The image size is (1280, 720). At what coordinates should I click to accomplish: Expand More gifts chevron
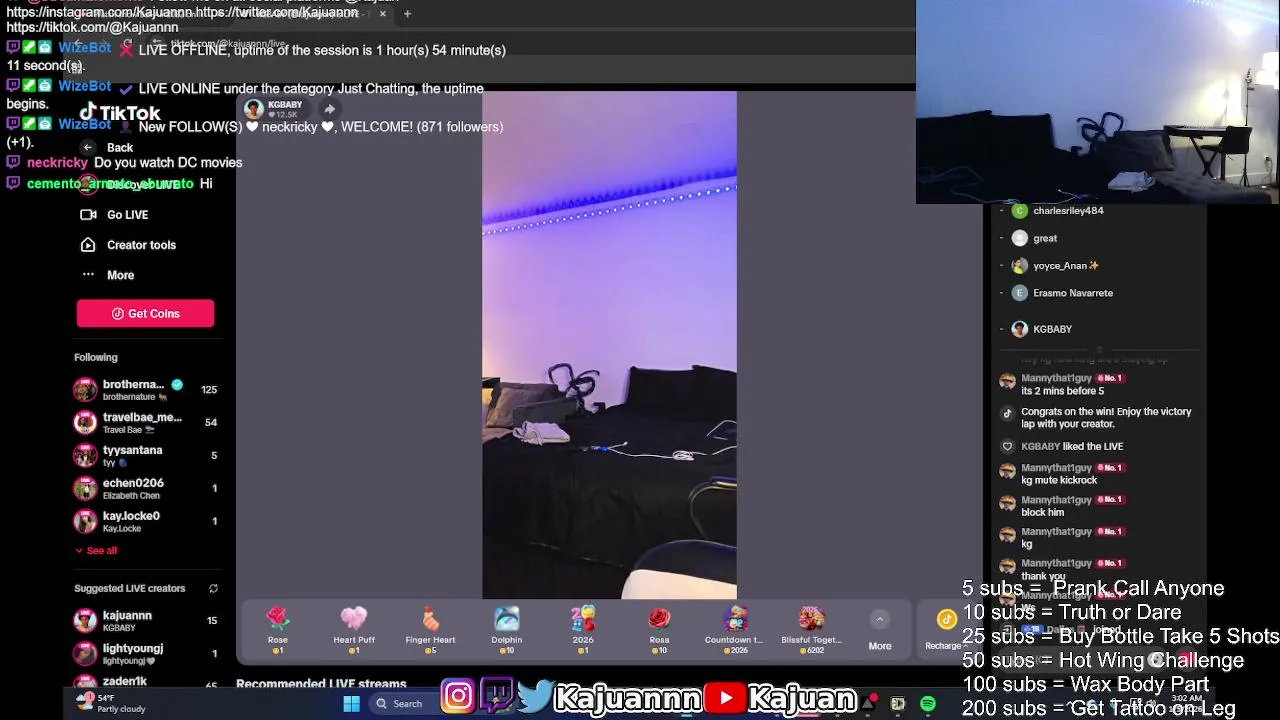[880, 620]
